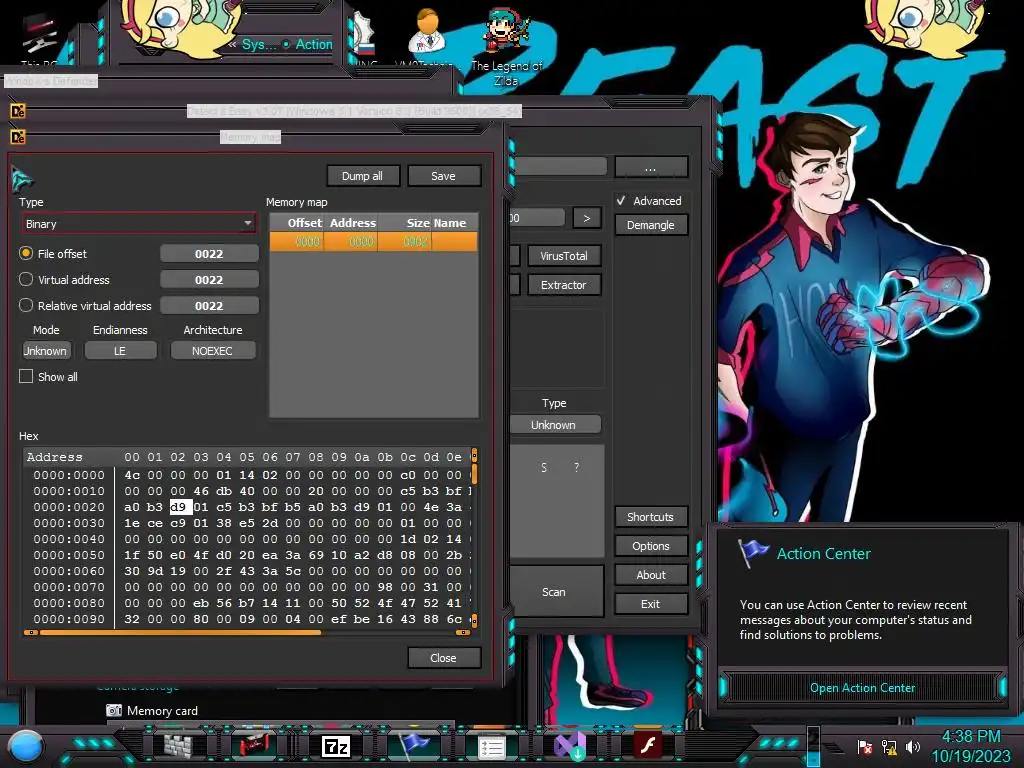Click the Dump all button
The image size is (1024, 768).
point(362,176)
